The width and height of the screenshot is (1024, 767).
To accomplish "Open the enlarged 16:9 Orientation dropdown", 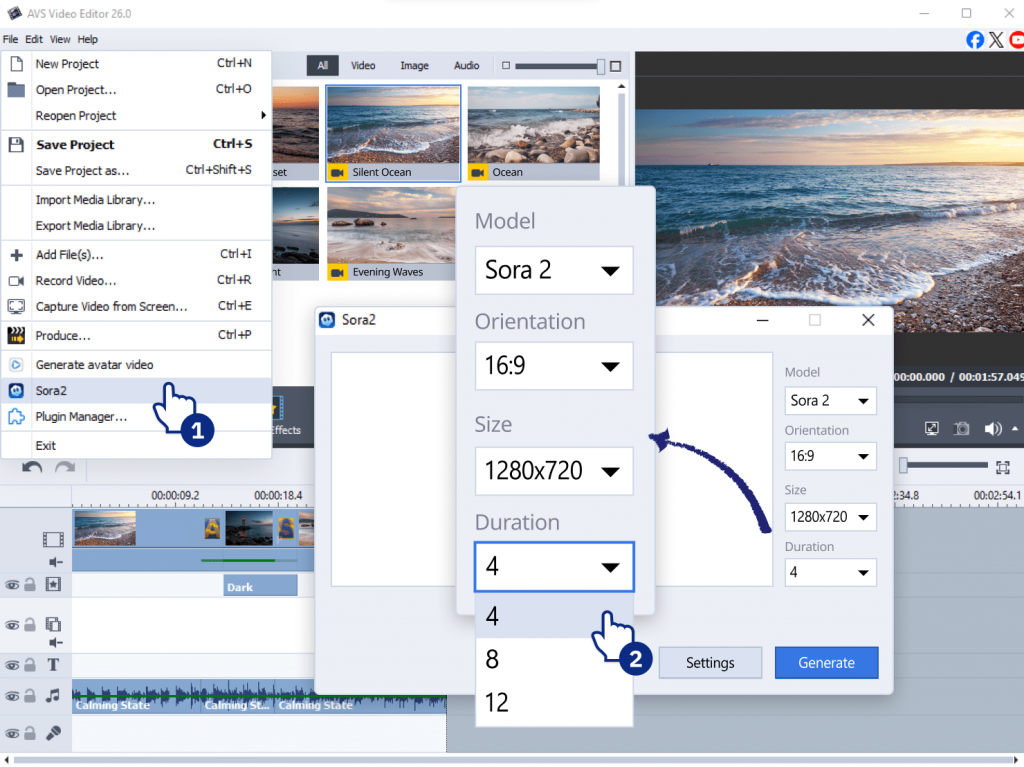I will 554,365.
